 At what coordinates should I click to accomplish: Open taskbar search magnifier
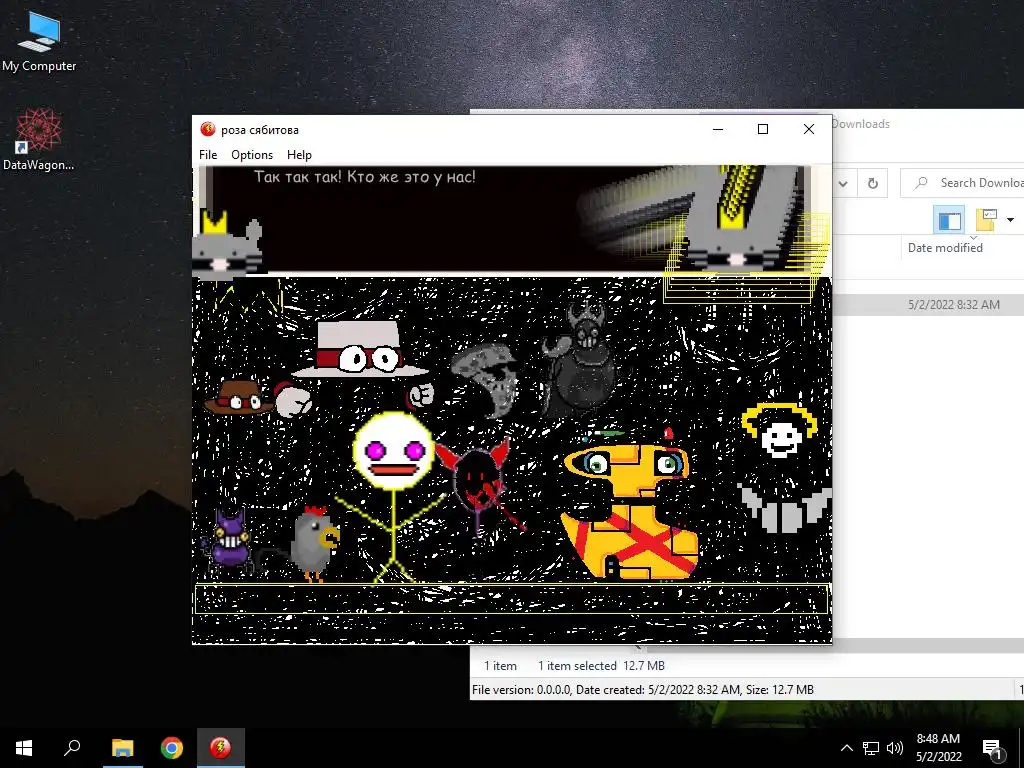[72, 748]
